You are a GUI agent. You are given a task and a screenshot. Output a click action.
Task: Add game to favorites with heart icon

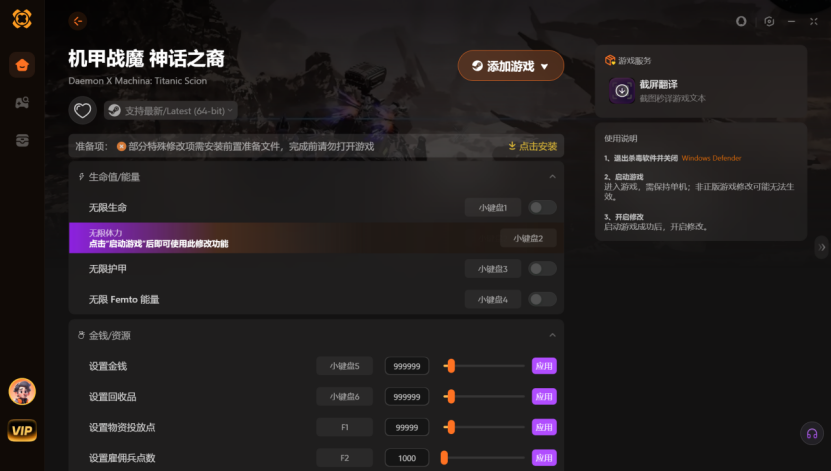(82, 111)
